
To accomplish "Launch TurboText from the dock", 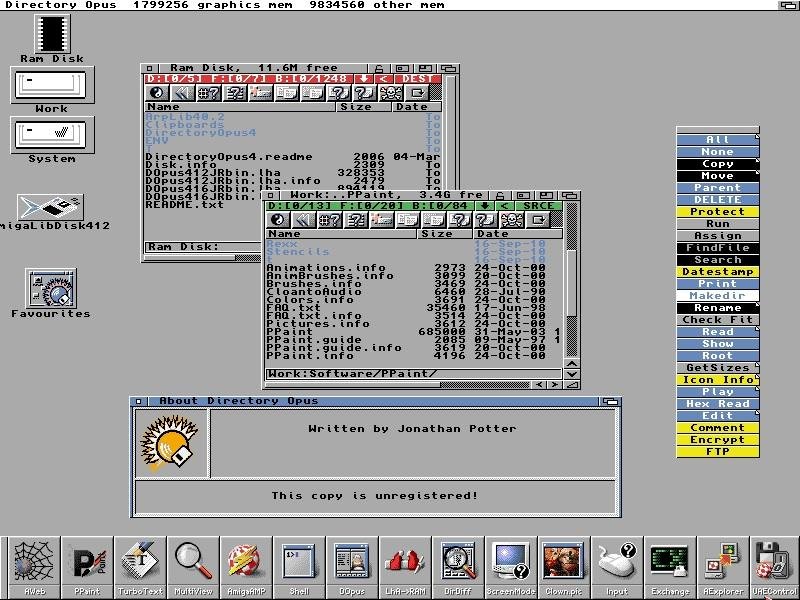I will (140, 567).
